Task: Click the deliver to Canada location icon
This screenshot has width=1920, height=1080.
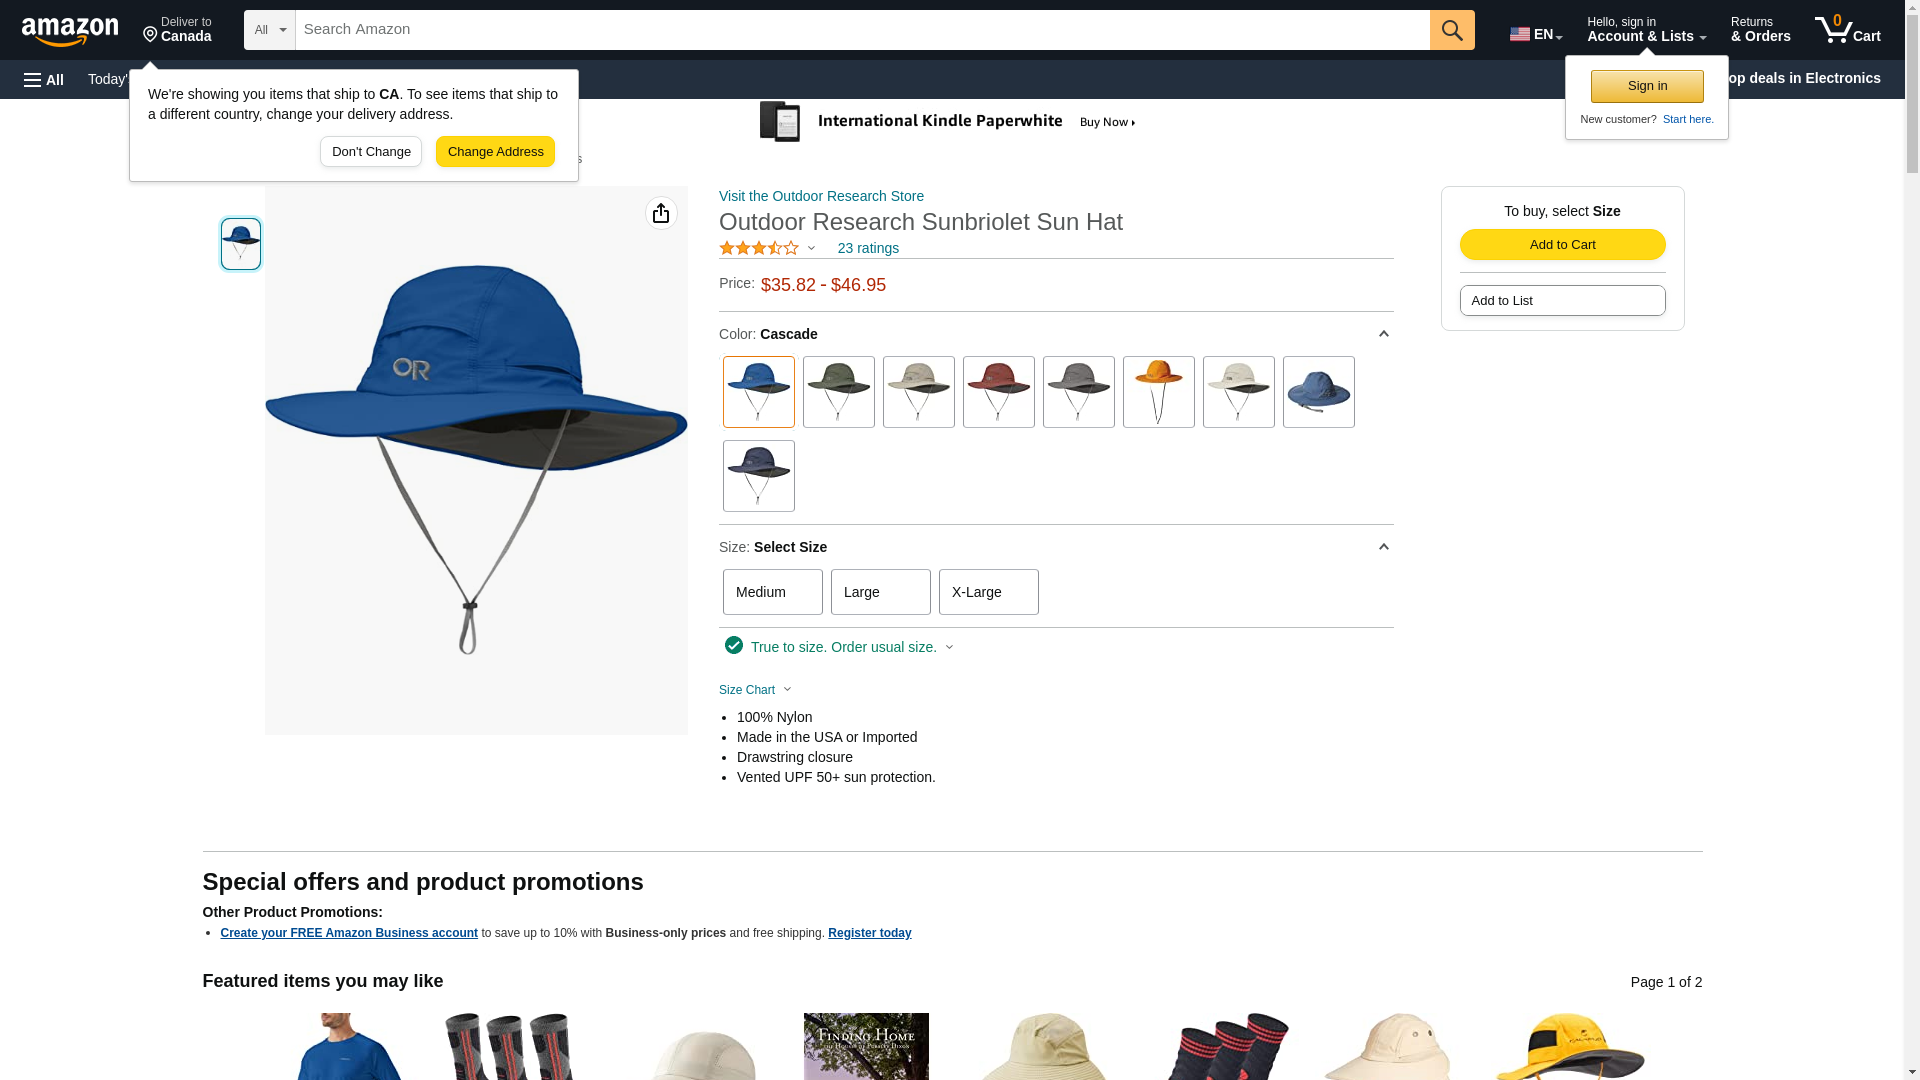Action: click(150, 36)
